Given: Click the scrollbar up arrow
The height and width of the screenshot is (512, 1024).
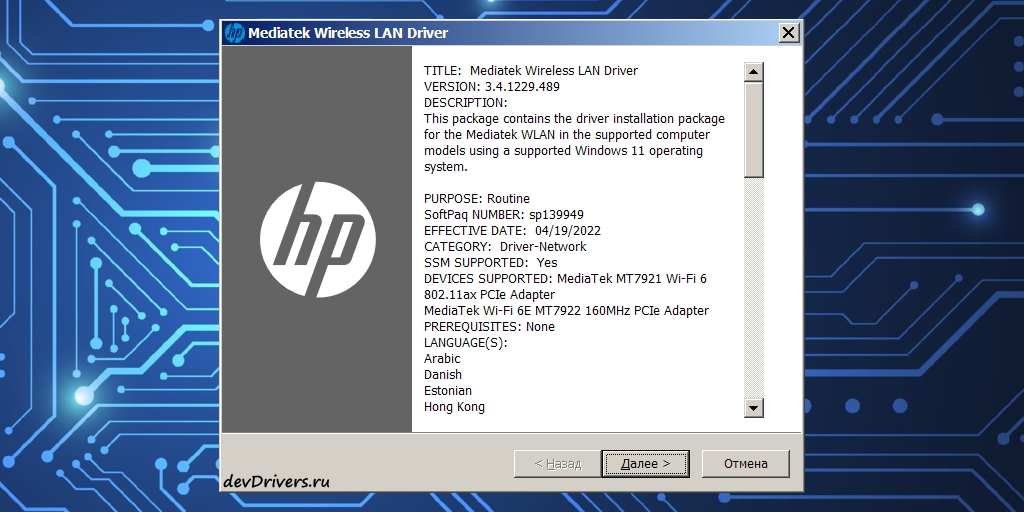Looking at the screenshot, I should (x=754, y=72).
